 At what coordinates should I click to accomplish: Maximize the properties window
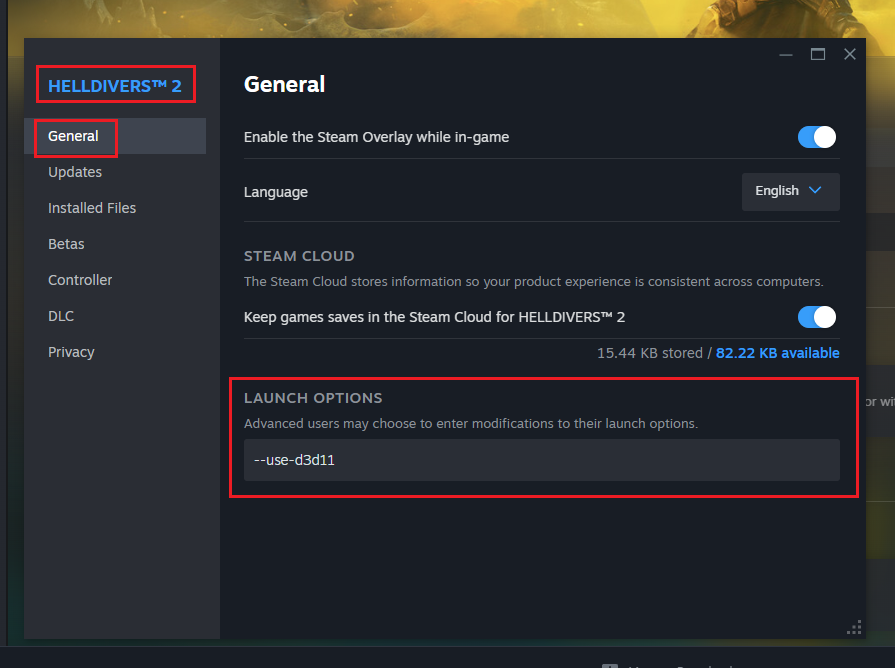[818, 54]
